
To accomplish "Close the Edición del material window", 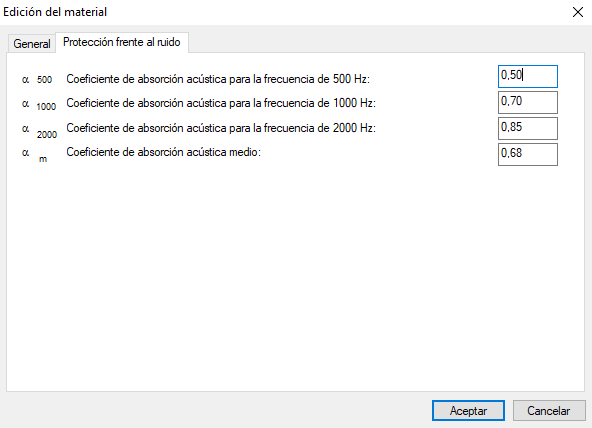I will click(578, 12).
